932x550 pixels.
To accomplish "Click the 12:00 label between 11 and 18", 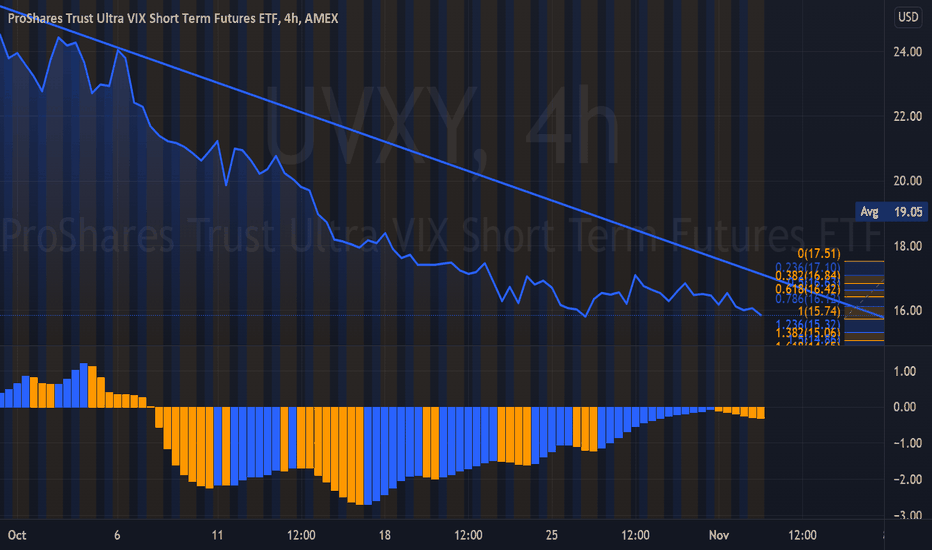I will pyautogui.click(x=301, y=535).
